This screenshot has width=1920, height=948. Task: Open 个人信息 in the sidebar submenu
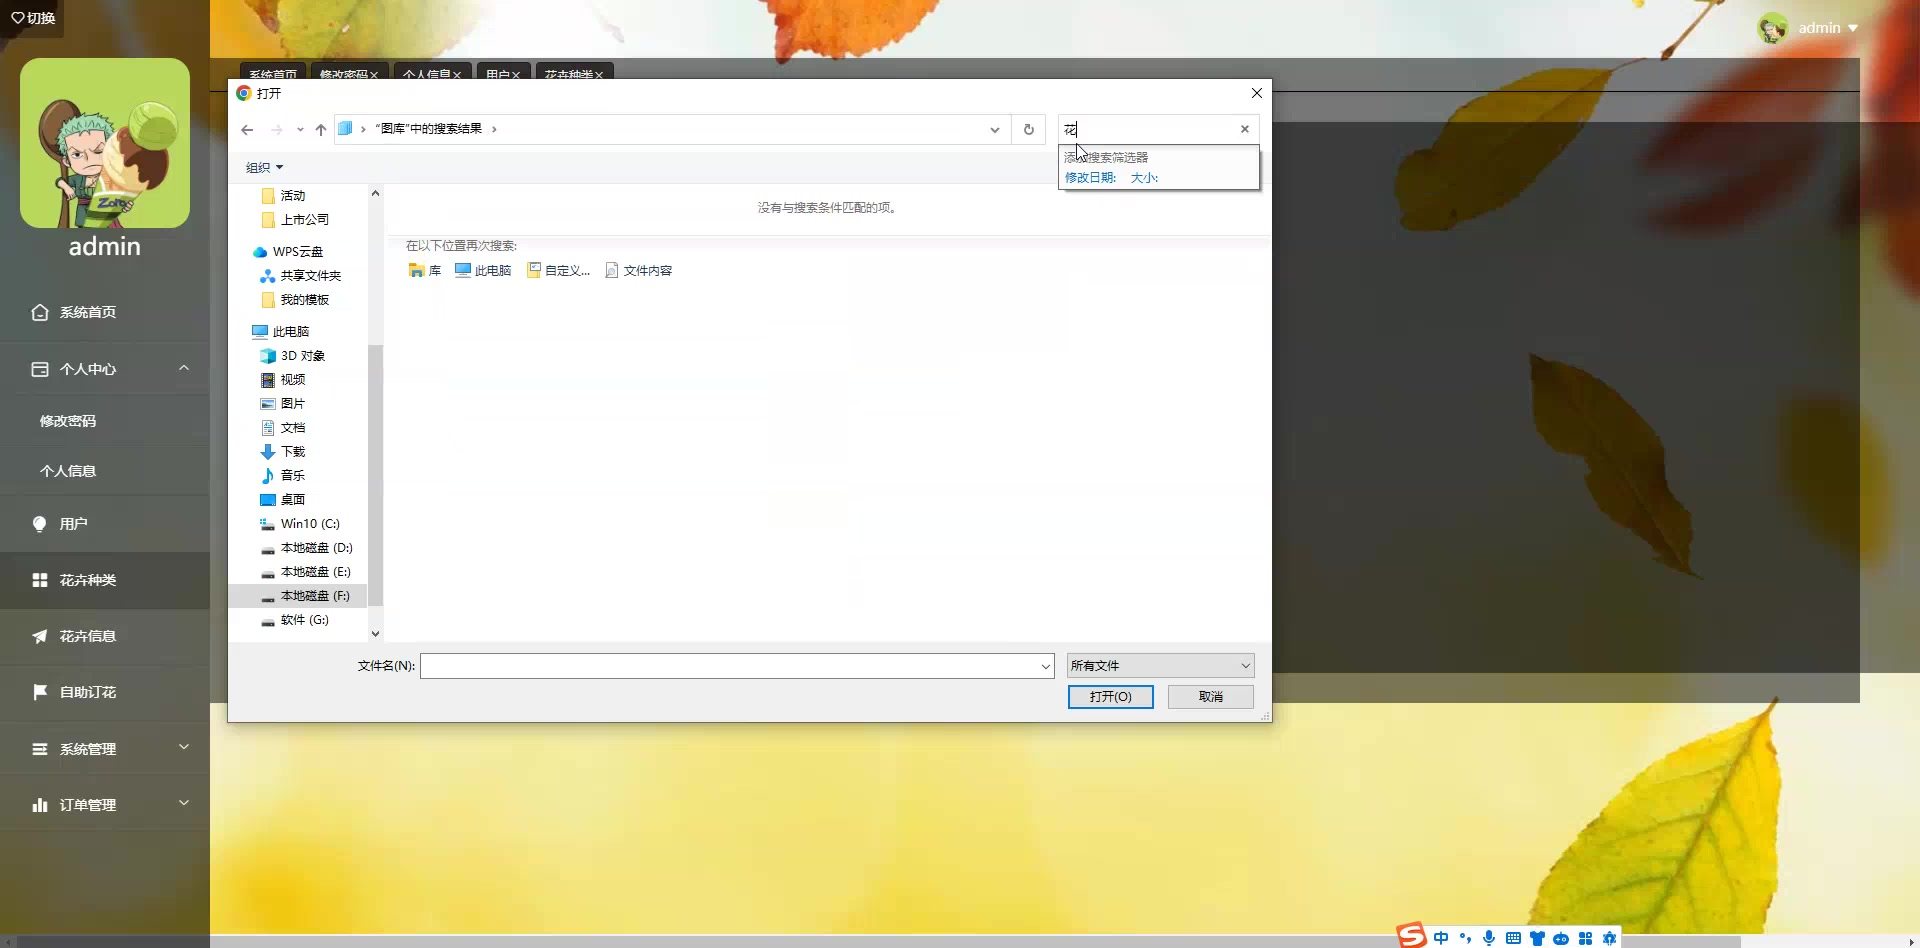point(105,471)
